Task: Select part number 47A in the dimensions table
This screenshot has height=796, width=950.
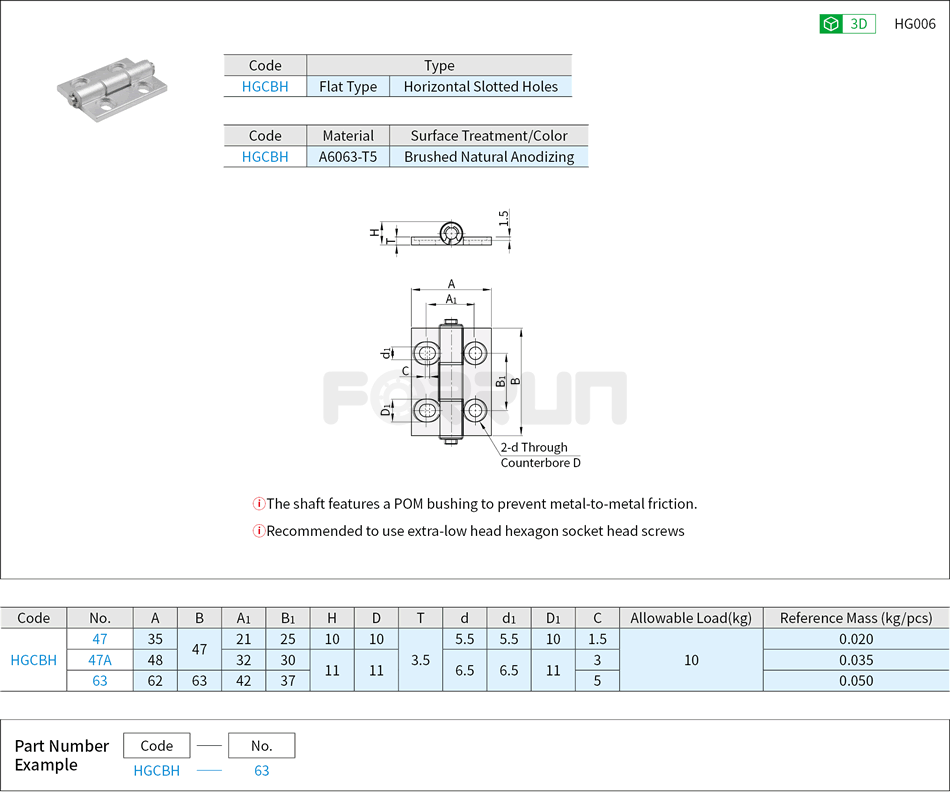Action: click(x=99, y=660)
